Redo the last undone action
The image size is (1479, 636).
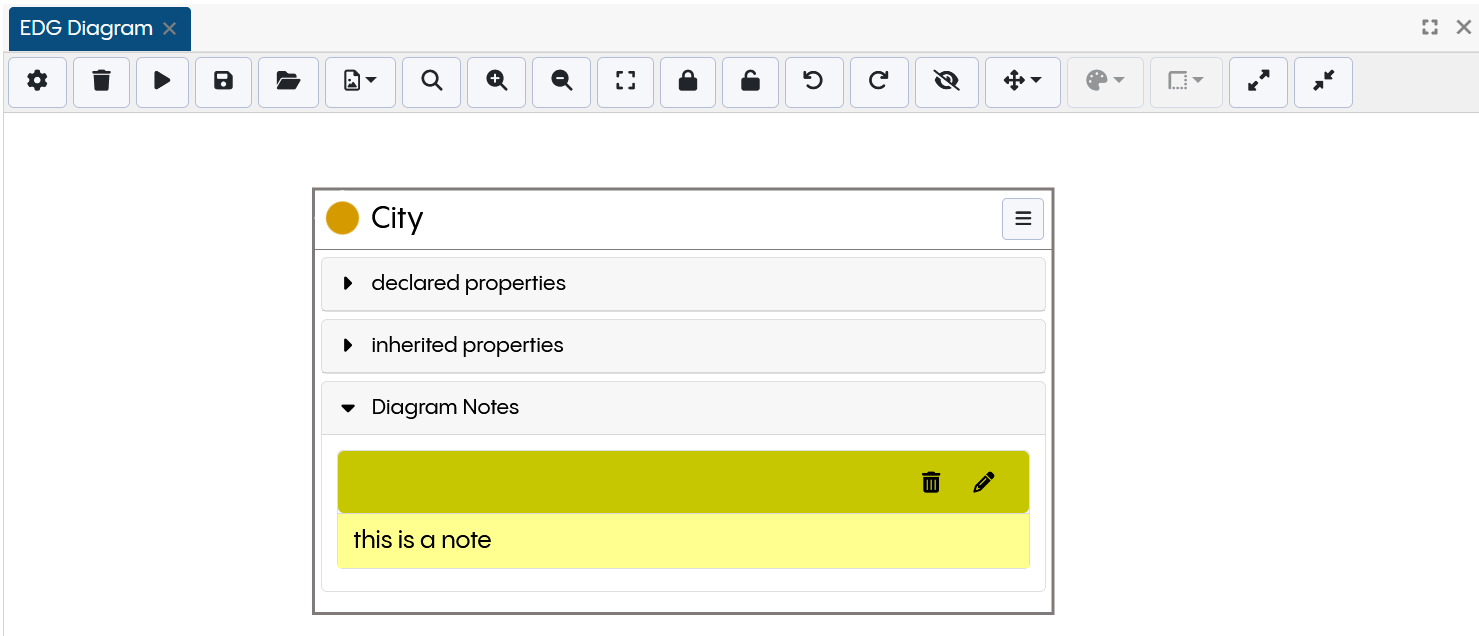pyautogui.click(x=879, y=82)
